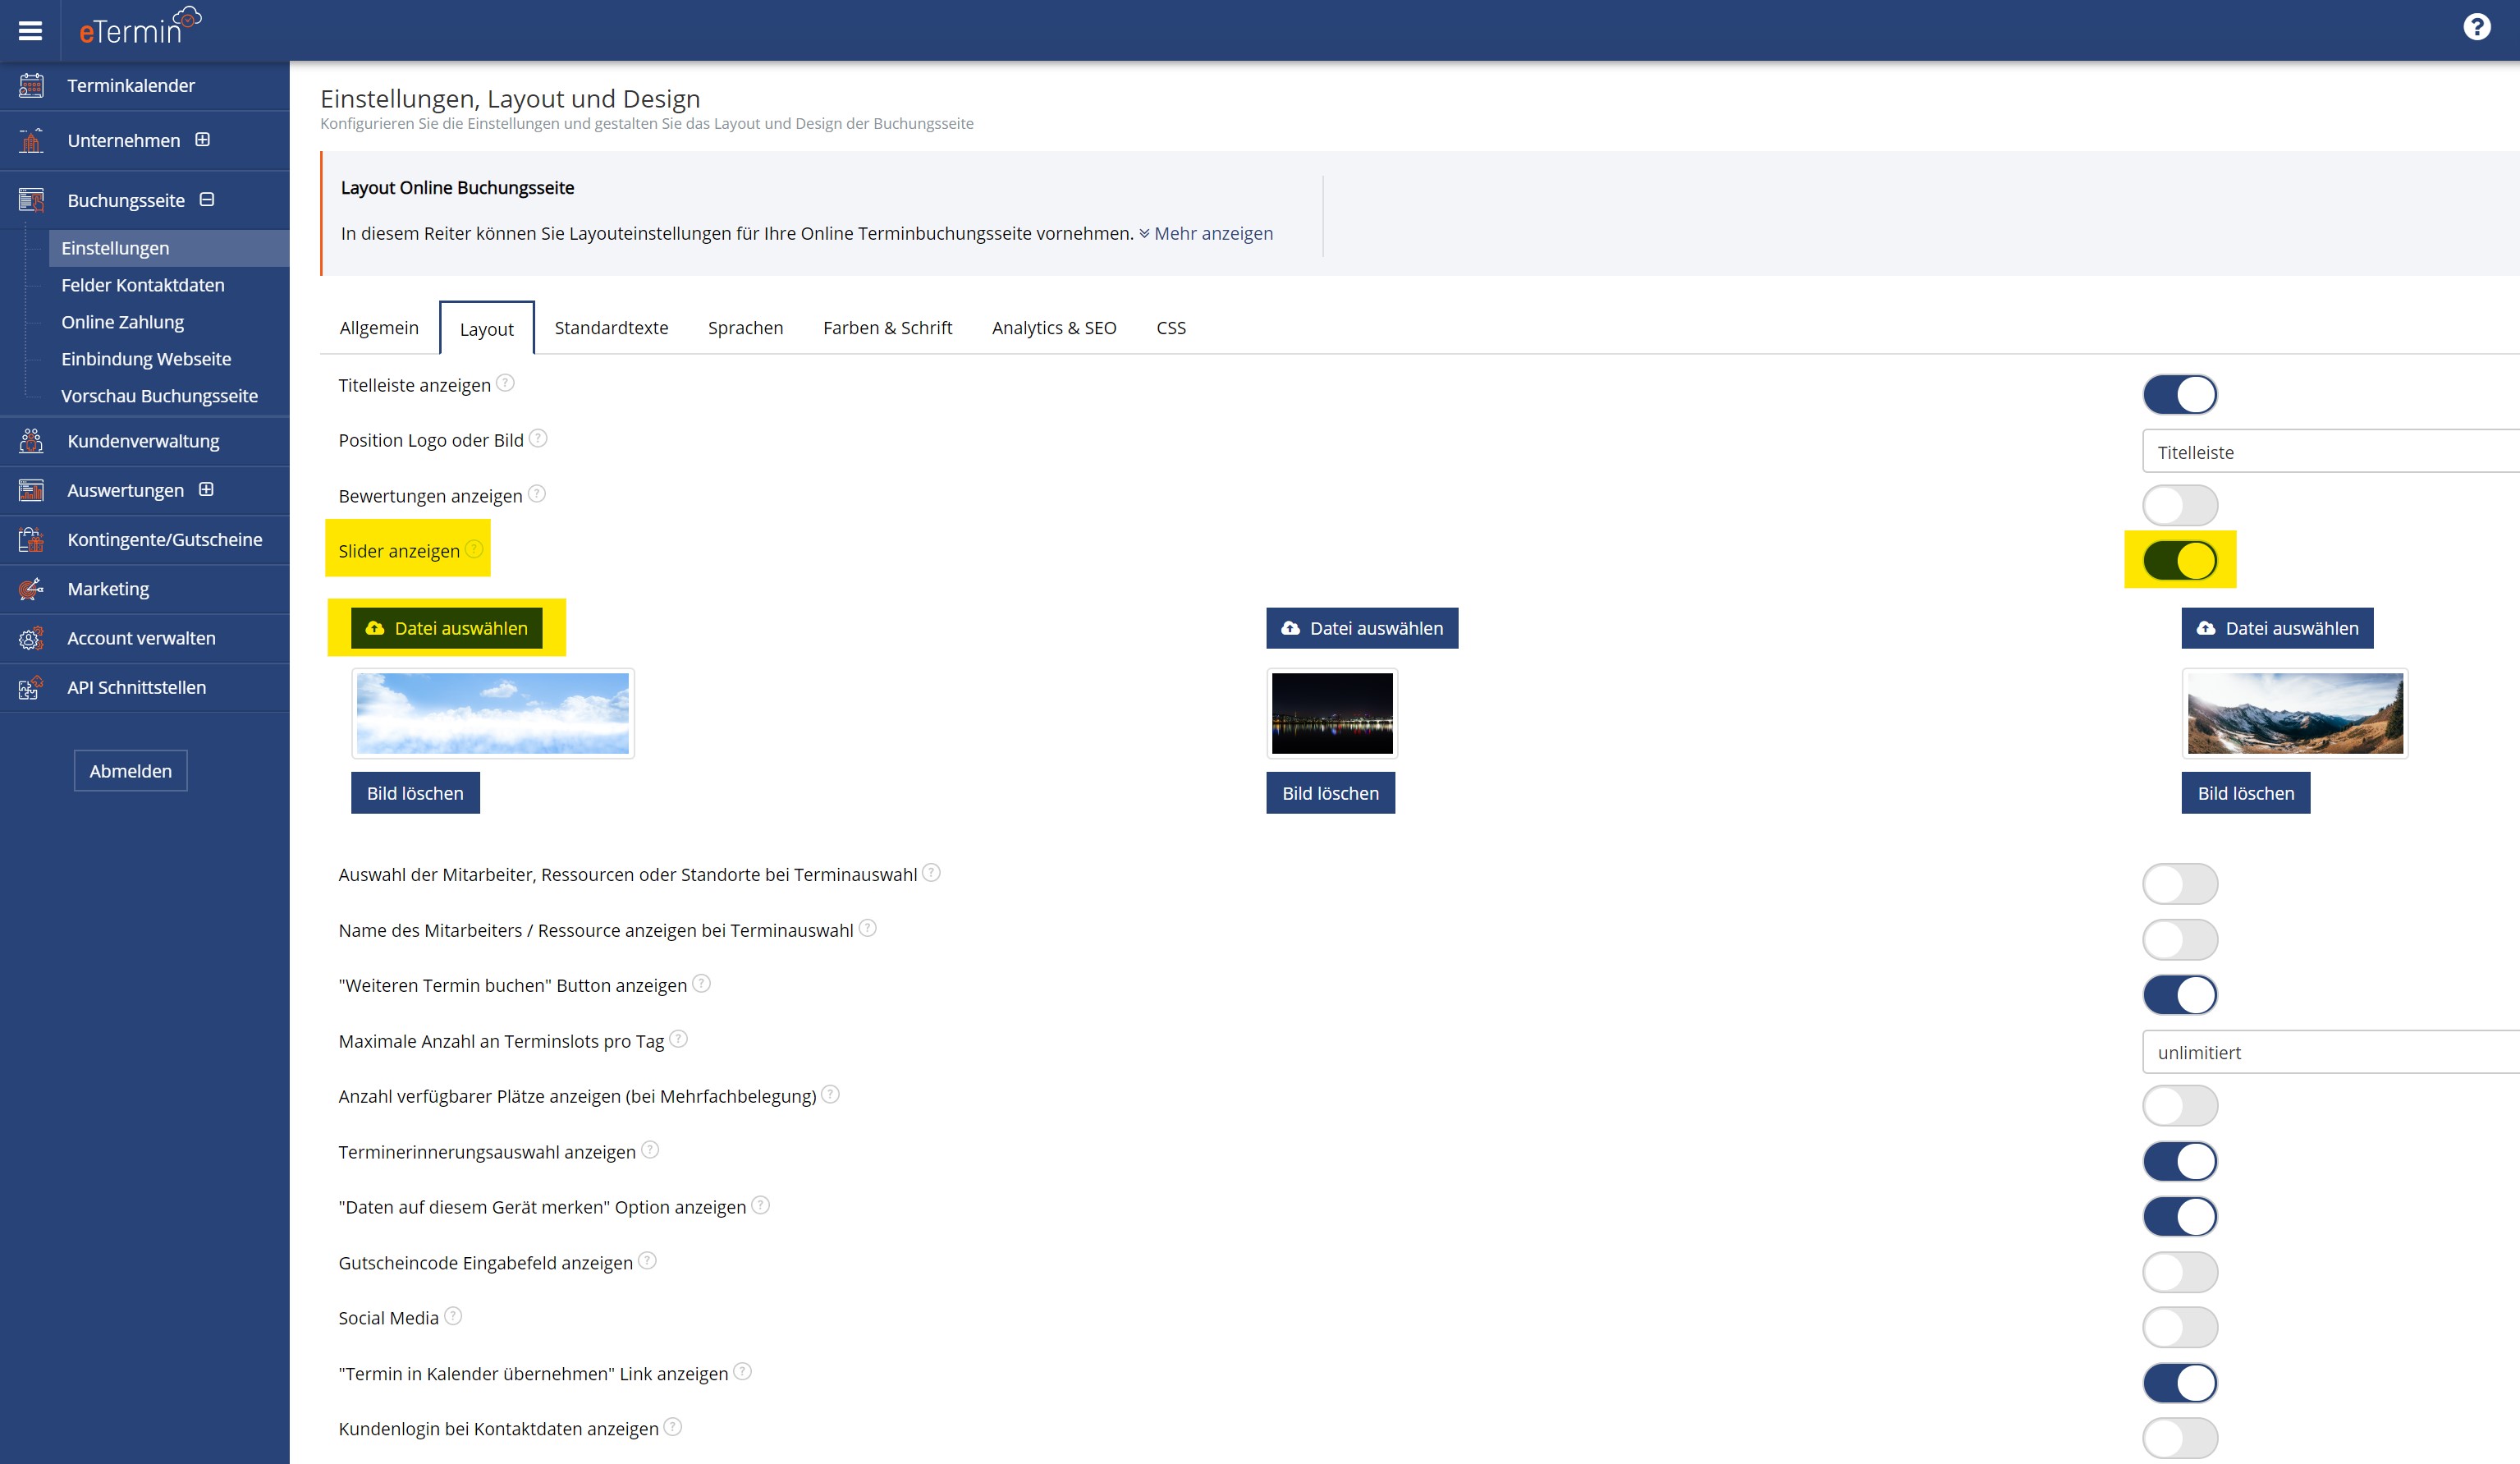Click the night skyline slider thumbnail
Screen dimensions: 2520x1464
click(x=1332, y=713)
